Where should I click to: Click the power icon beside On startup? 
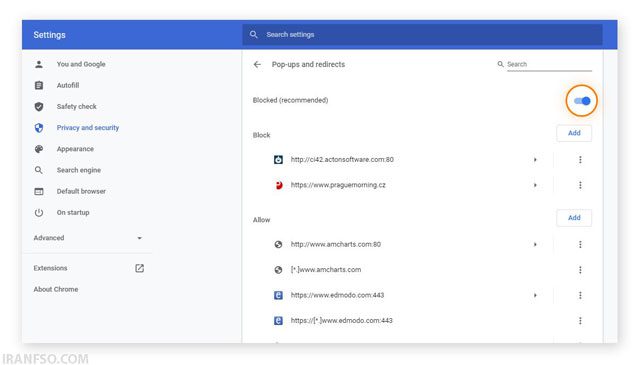point(39,213)
